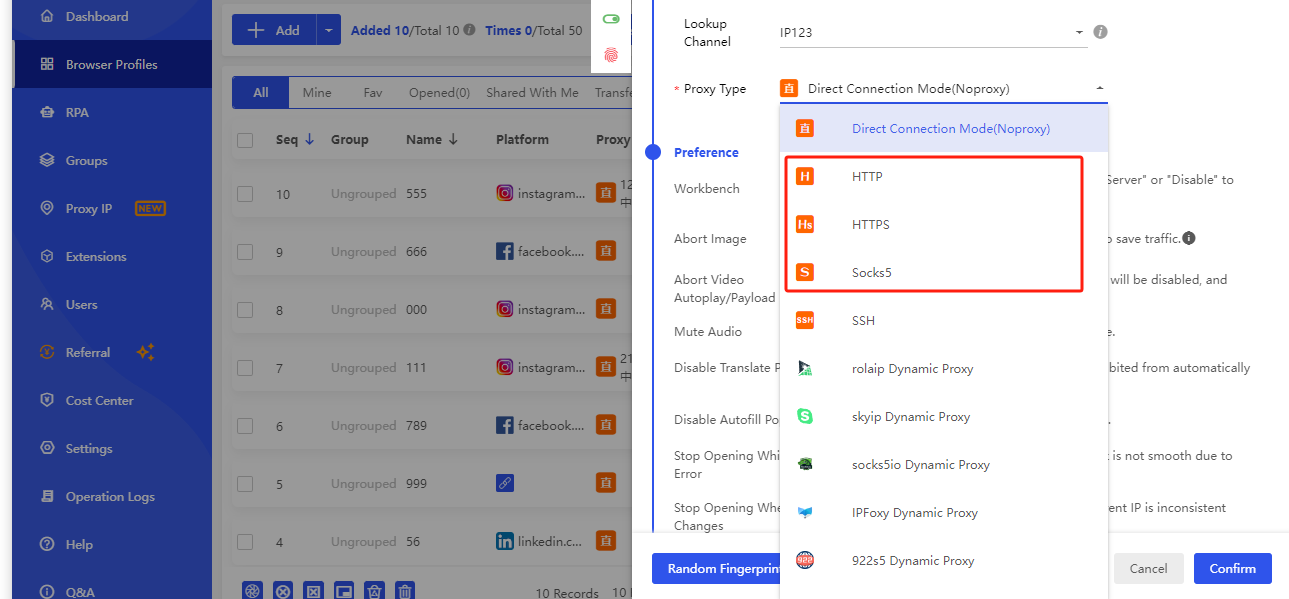1289x599 pixels.
Task: Check the box for profile 000 (Seq 8)
Action: coord(245,310)
